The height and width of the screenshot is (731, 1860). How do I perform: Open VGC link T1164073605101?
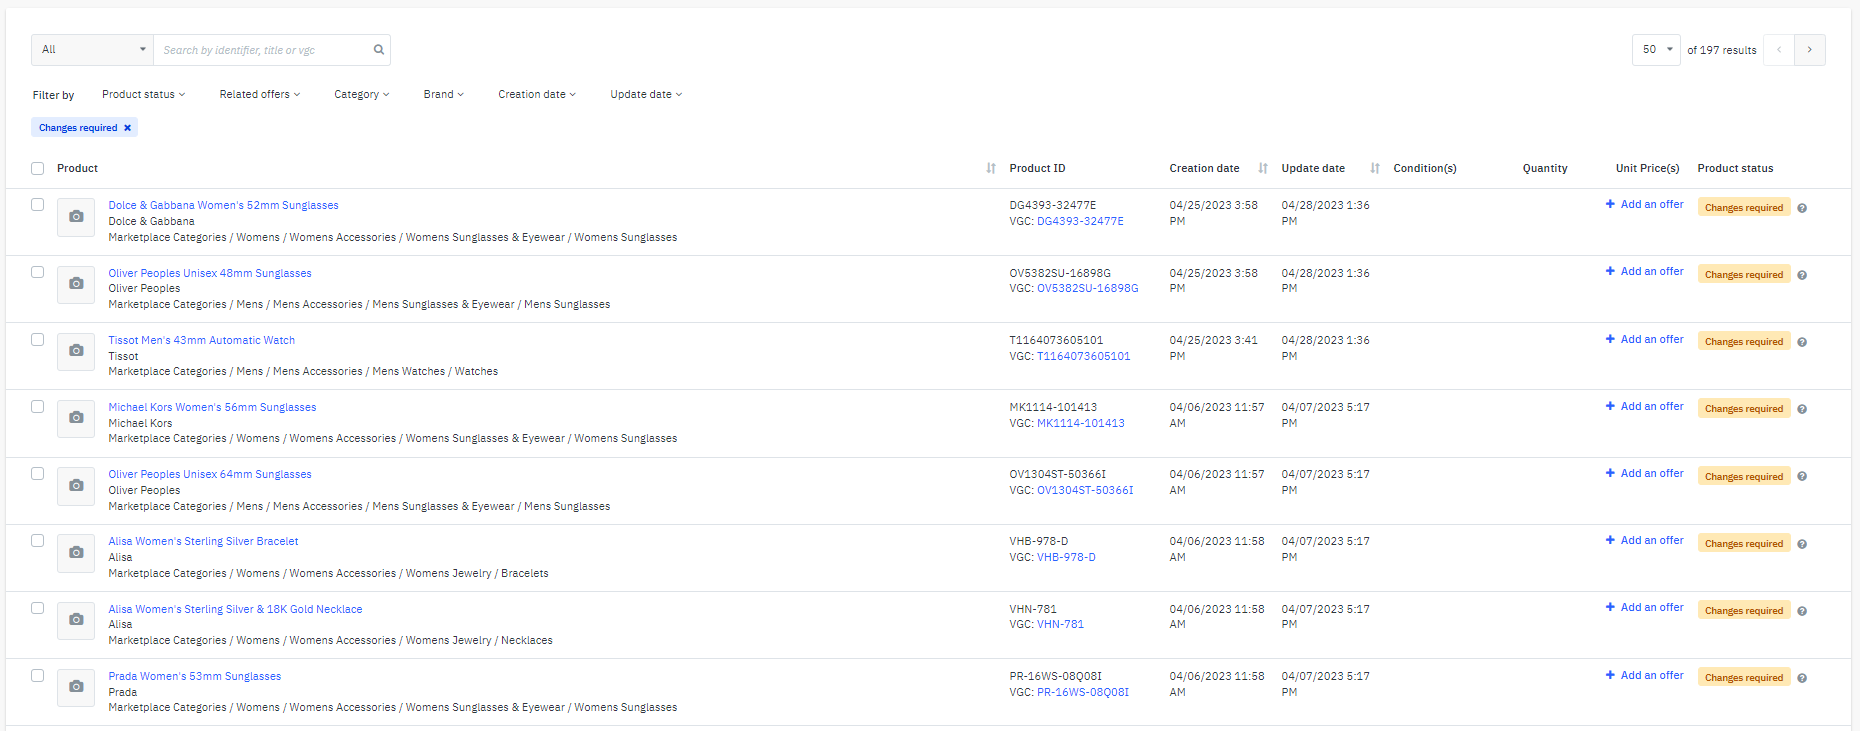coord(1083,356)
